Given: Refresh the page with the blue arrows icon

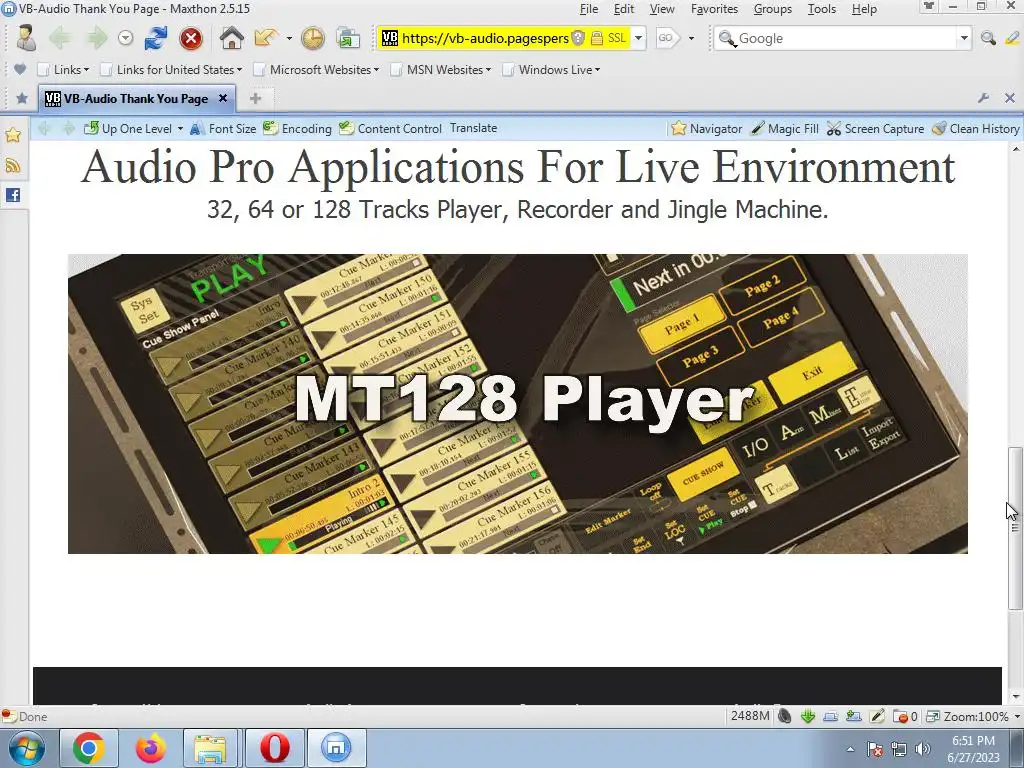Looking at the screenshot, I should tap(155, 39).
